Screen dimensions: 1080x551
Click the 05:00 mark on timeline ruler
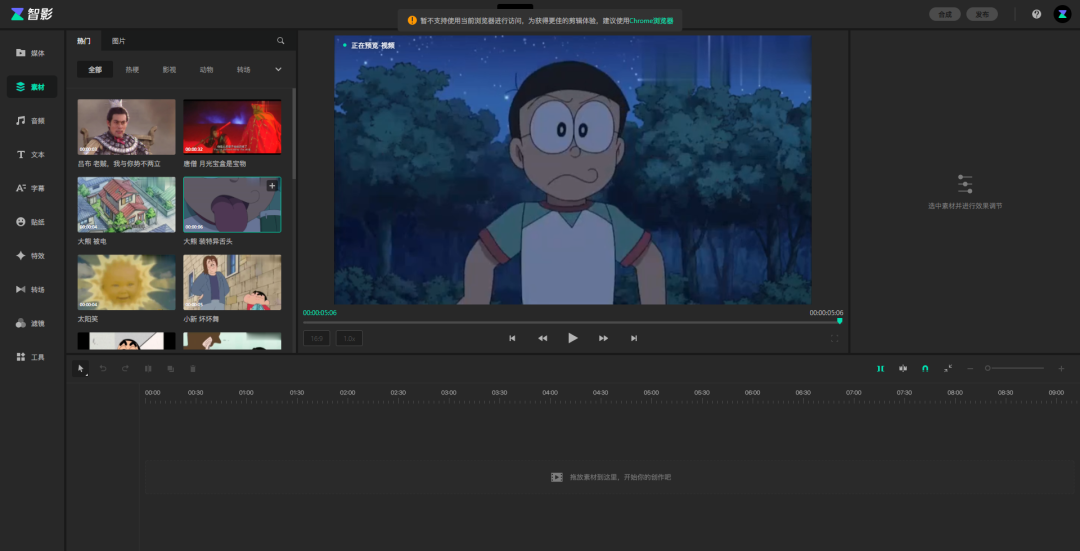click(651, 393)
